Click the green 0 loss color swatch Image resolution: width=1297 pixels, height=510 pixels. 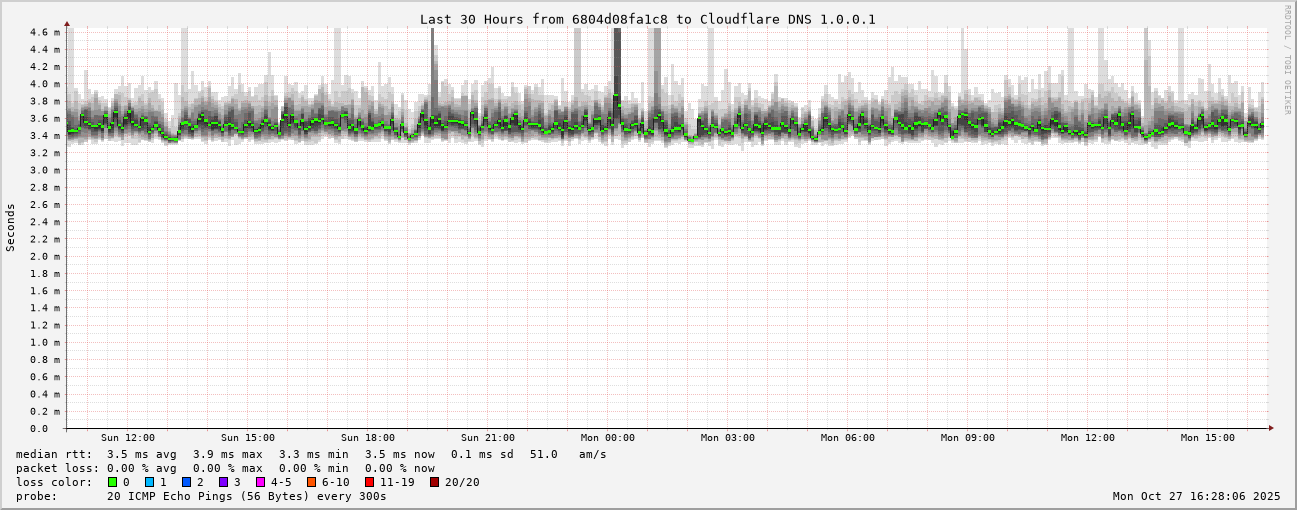(x=113, y=482)
